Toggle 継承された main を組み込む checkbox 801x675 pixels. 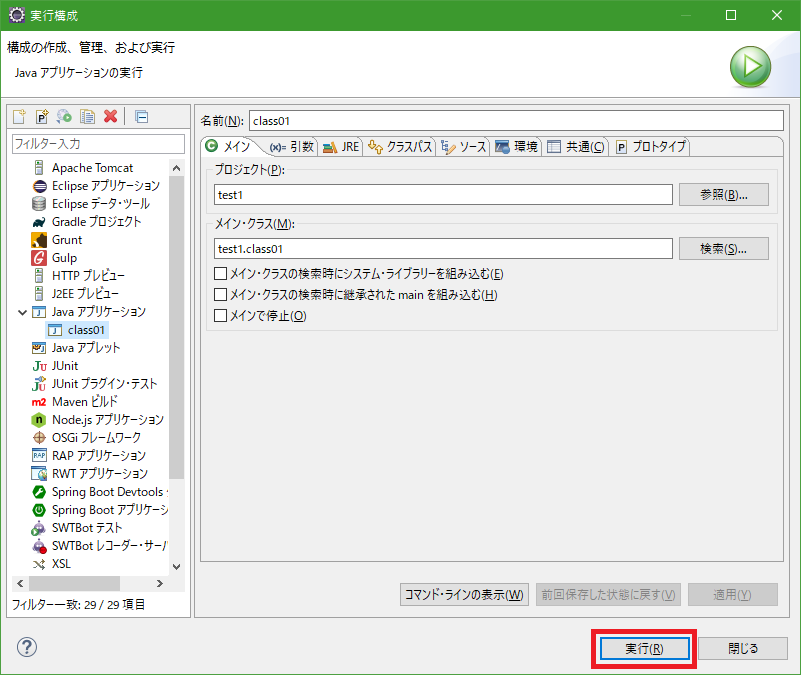pyautogui.click(x=221, y=295)
